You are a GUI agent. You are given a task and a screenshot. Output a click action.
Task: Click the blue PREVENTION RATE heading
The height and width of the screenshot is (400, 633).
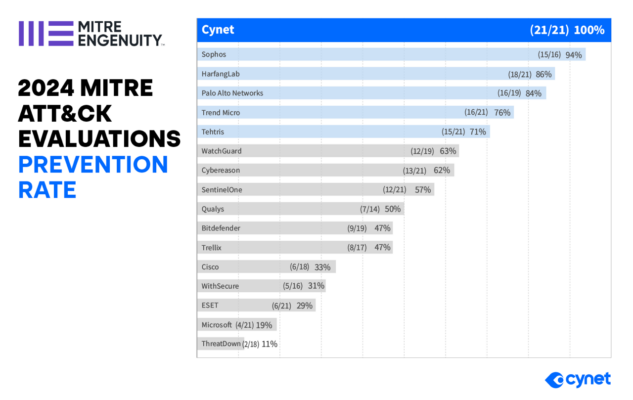93,177
